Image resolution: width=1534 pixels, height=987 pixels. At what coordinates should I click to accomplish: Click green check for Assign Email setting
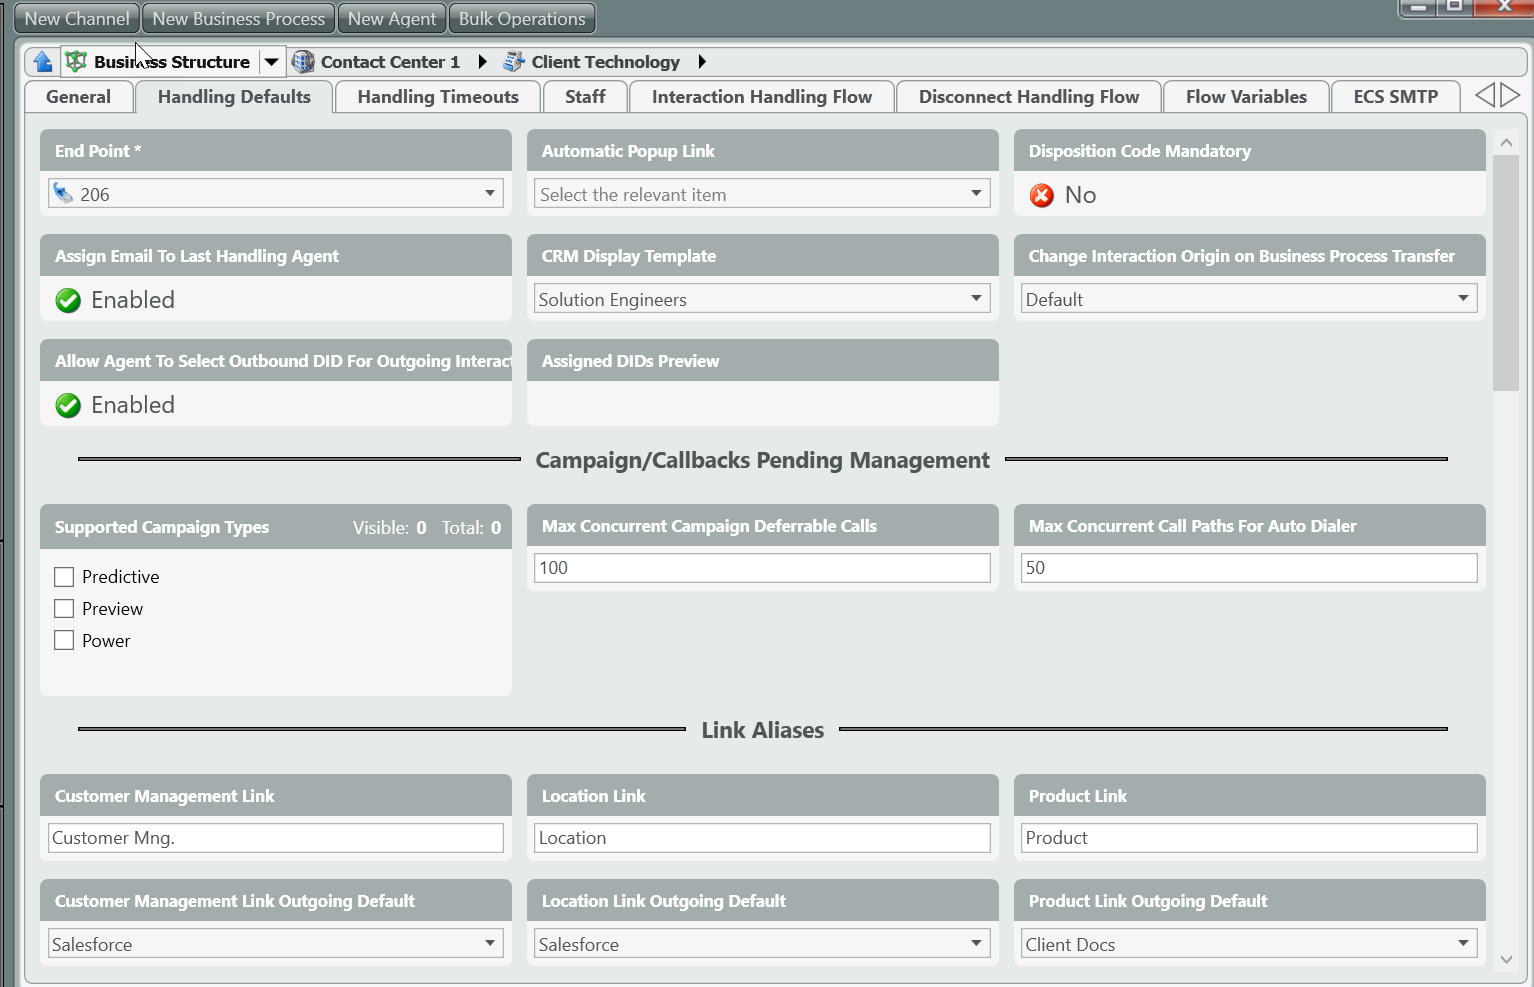[68, 300]
